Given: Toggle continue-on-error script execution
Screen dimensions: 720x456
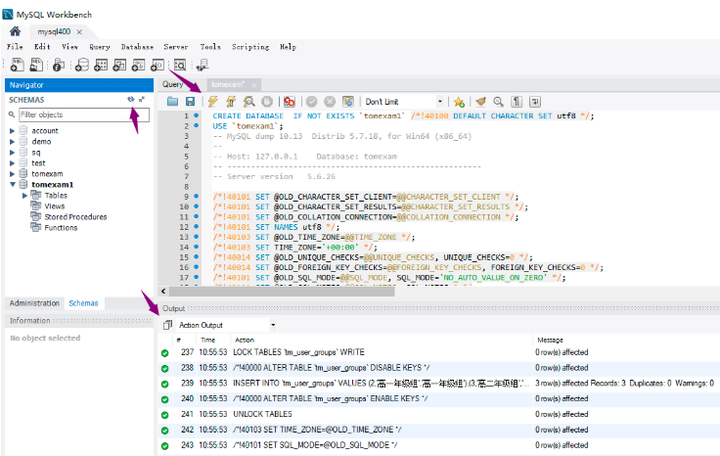Looking at the screenshot, I should [289, 101].
